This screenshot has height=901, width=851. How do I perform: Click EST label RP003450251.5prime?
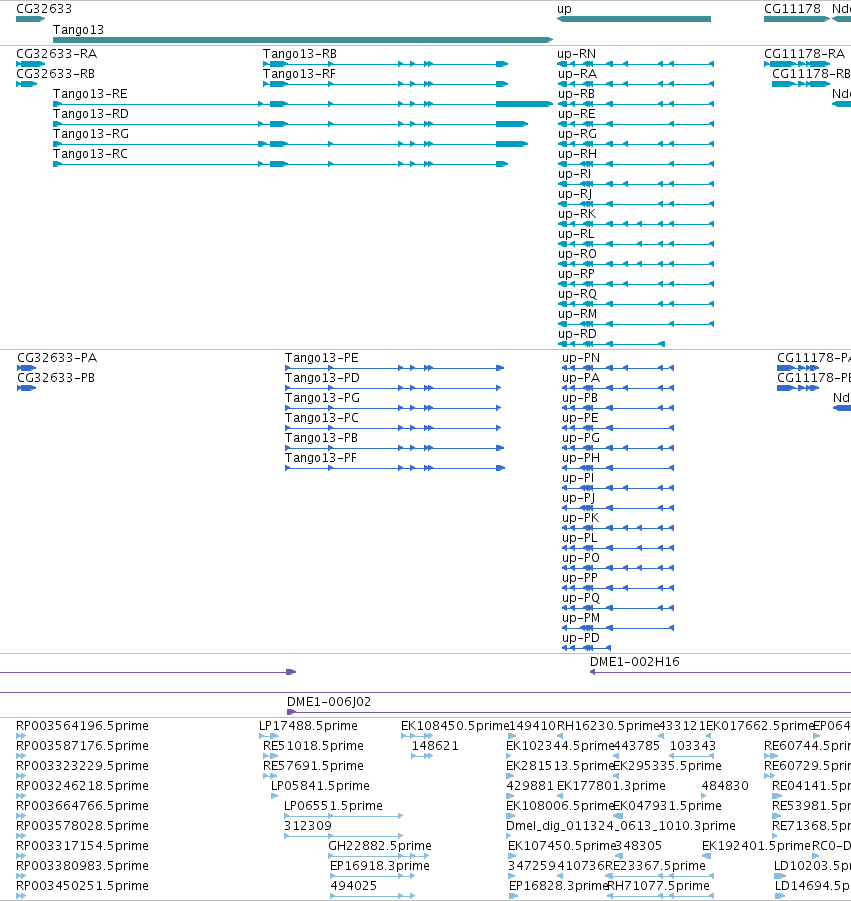(x=82, y=885)
